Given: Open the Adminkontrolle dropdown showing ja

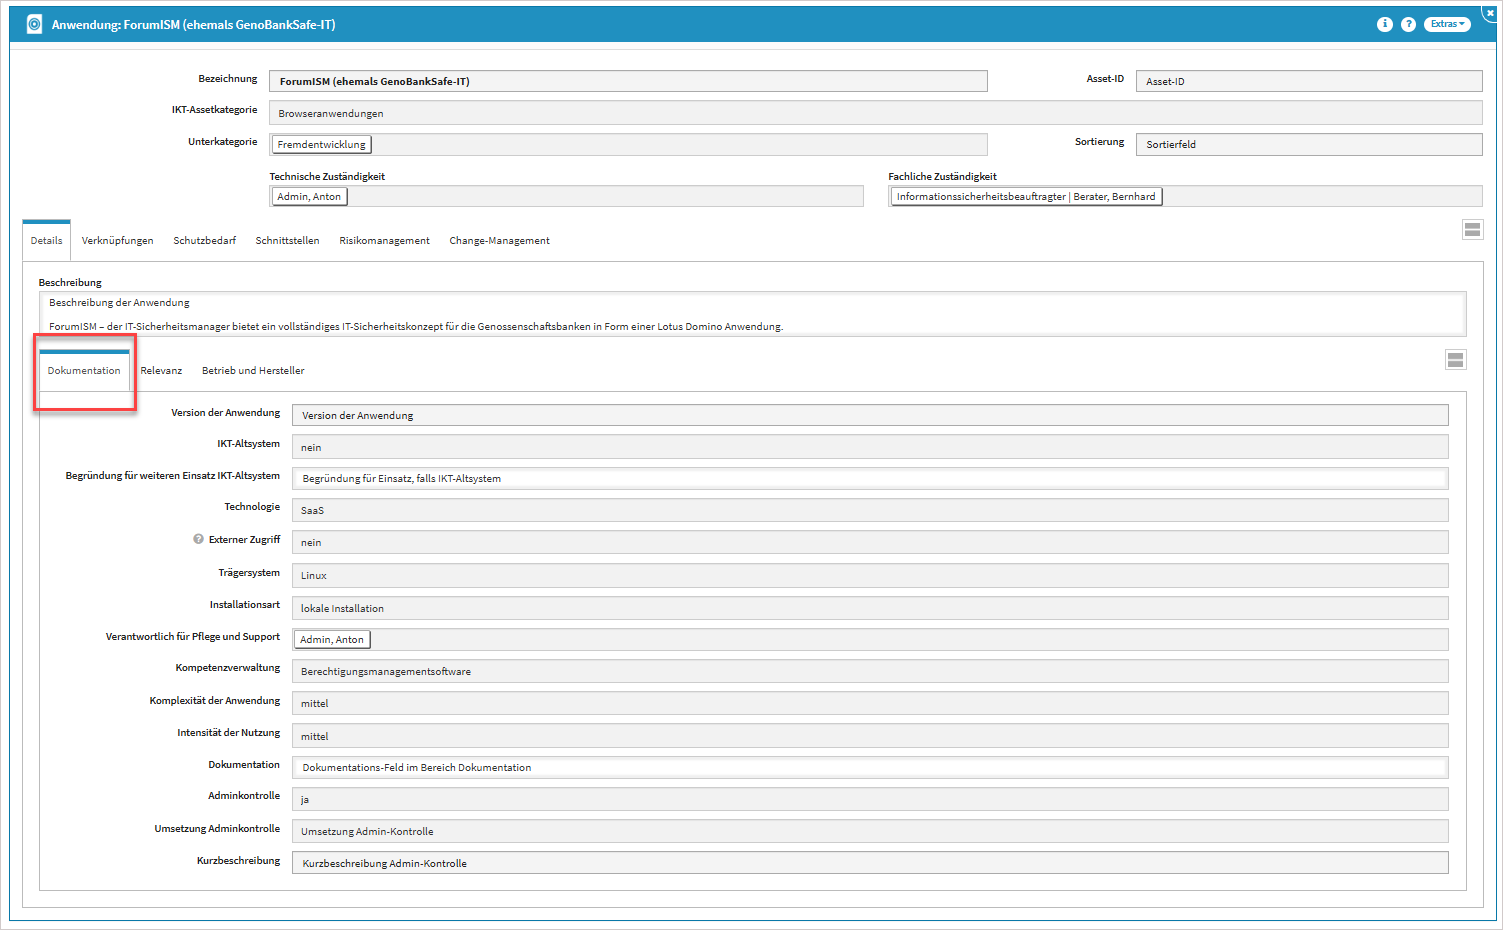Looking at the screenshot, I should (870, 799).
